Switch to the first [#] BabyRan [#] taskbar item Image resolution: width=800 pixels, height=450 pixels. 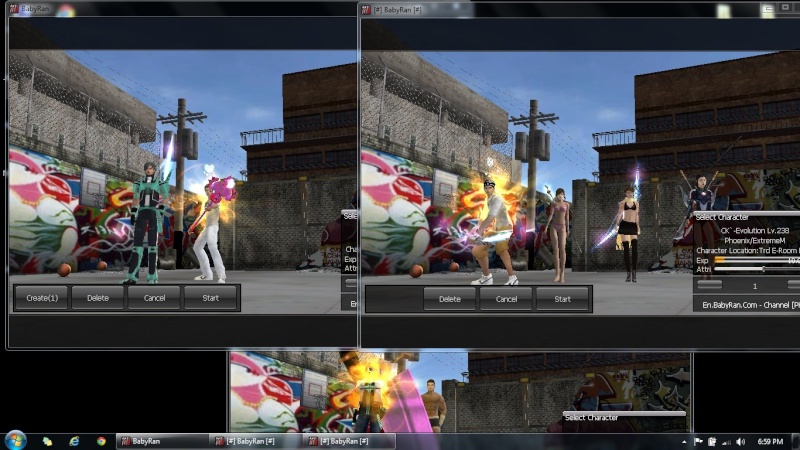coord(255,441)
